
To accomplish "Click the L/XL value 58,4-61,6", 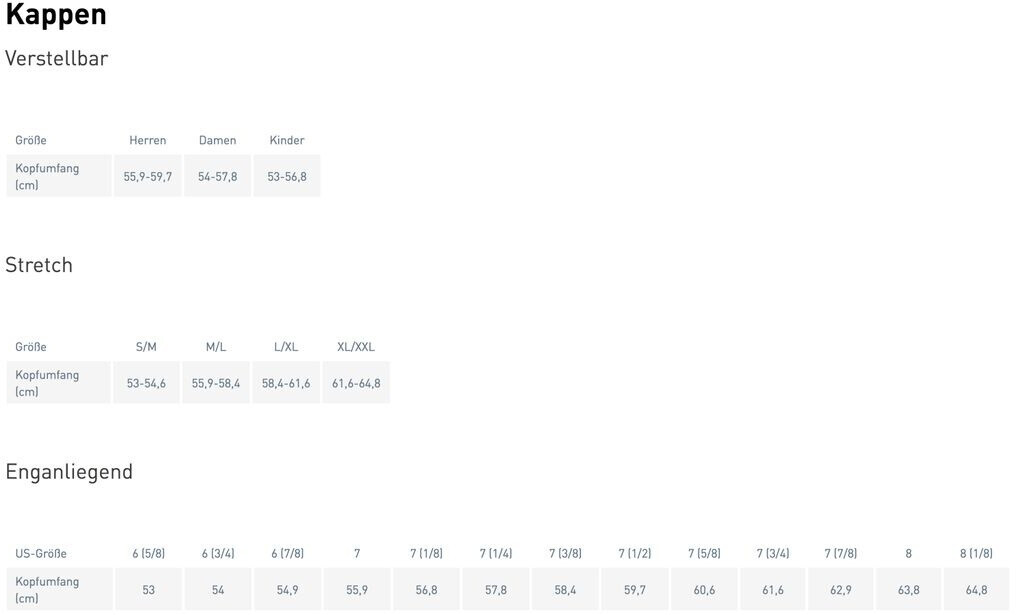I will [286, 384].
